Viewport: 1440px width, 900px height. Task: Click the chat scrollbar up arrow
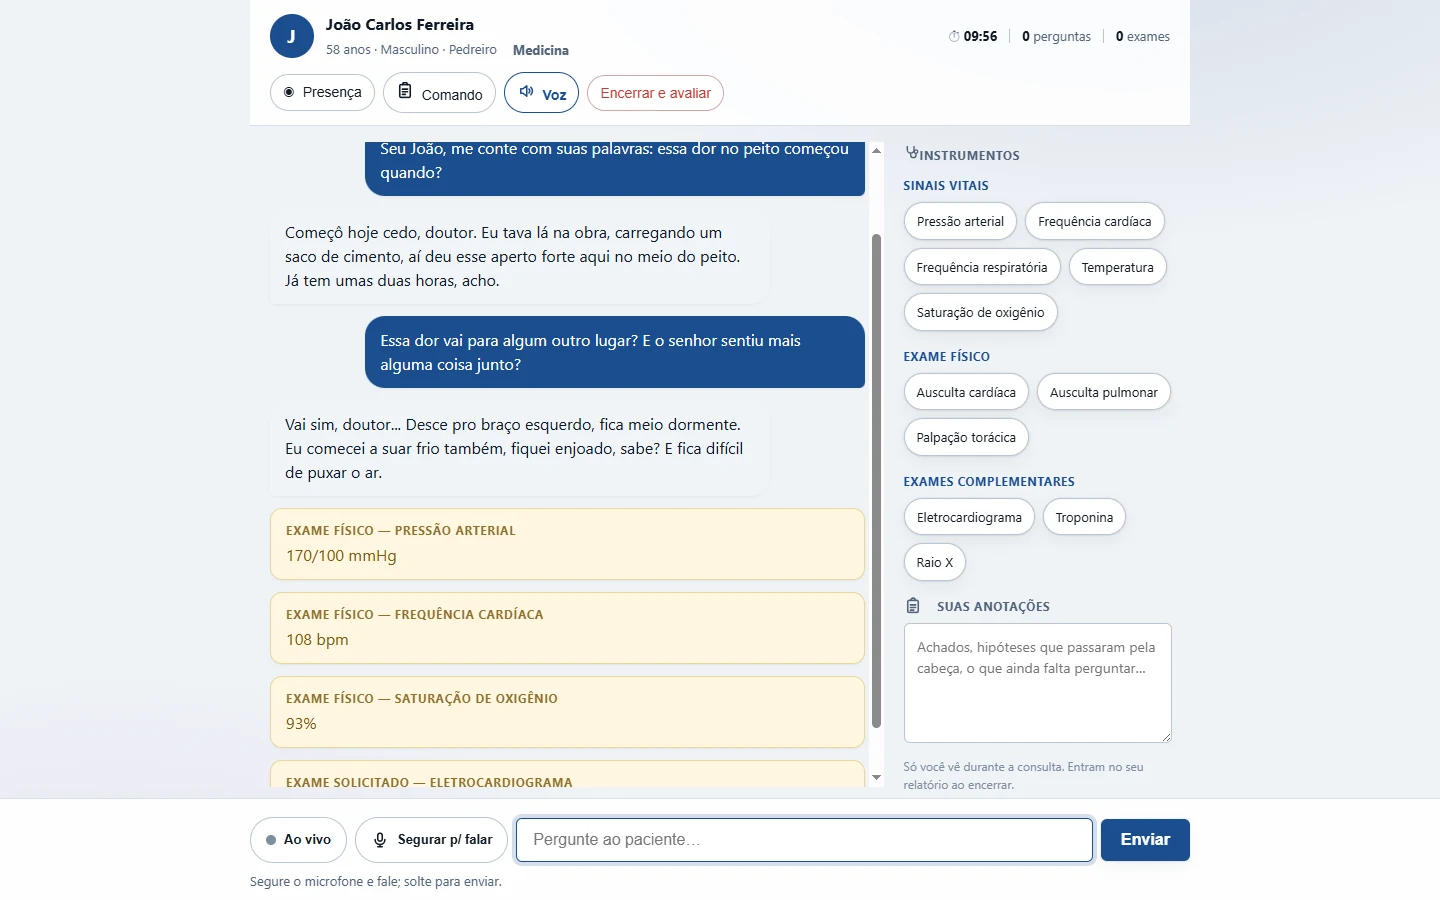click(876, 151)
